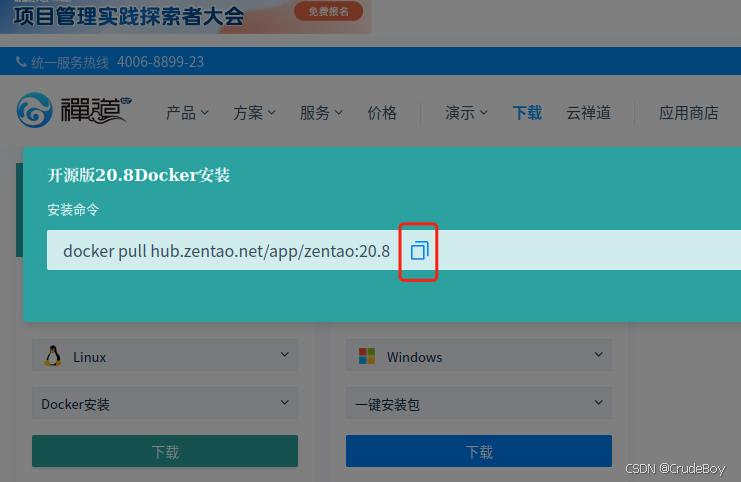This screenshot has width=741, height=482.
Task: Click the blue 下载 button under Windows
Action: (479, 451)
